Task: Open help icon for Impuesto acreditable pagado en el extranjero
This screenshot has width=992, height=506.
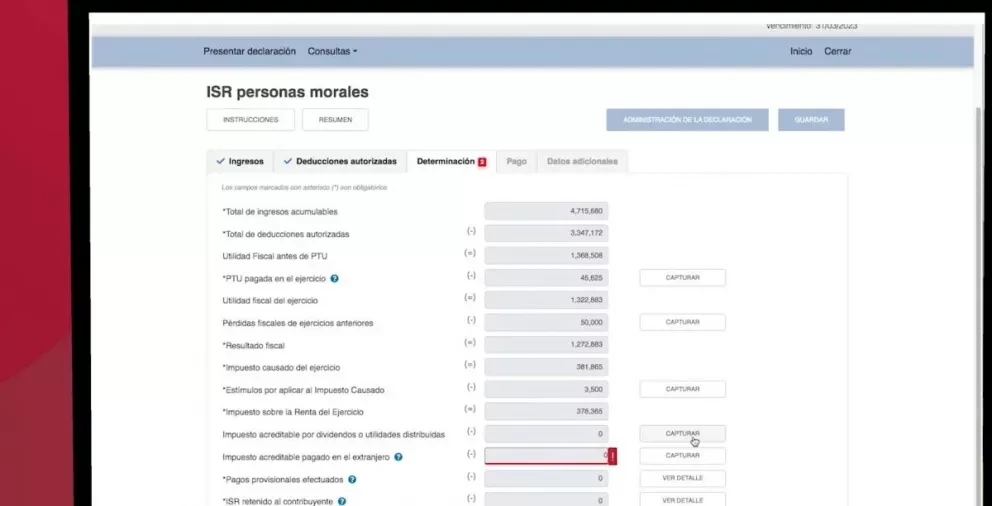Action: pos(398,457)
